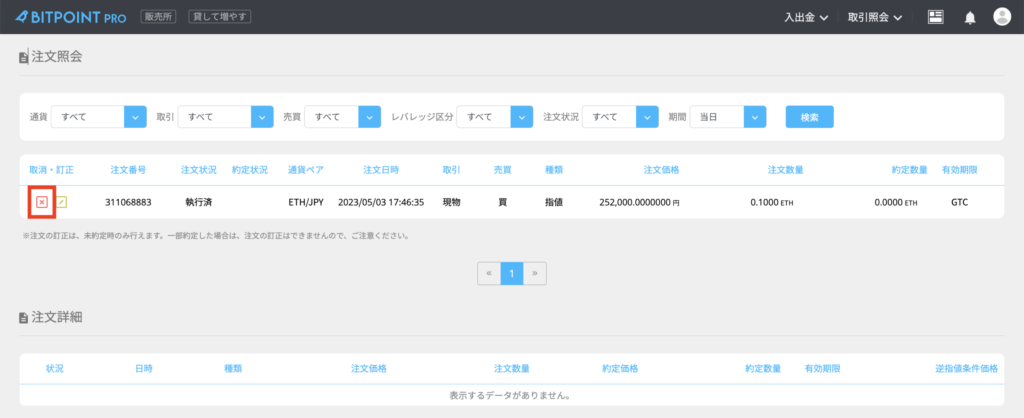Open notifications bell icon
Viewport: 1024px width, 418px height.
coord(970,18)
